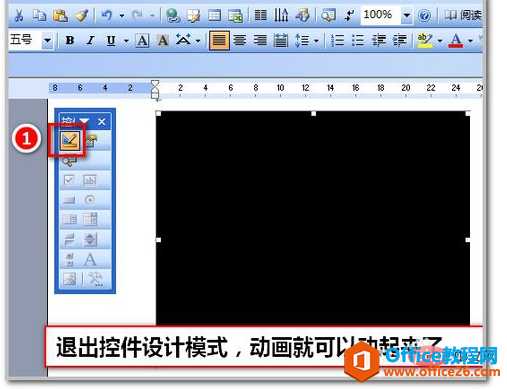Open control Properties in Control Toolbox

coord(91,141)
